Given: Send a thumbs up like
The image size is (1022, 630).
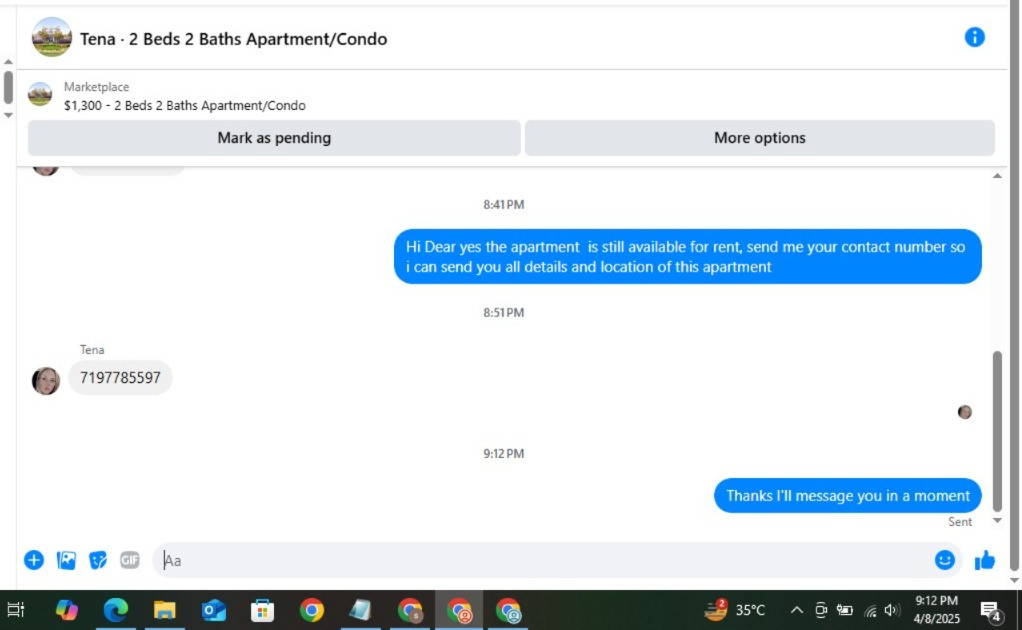Looking at the screenshot, I should pos(985,560).
